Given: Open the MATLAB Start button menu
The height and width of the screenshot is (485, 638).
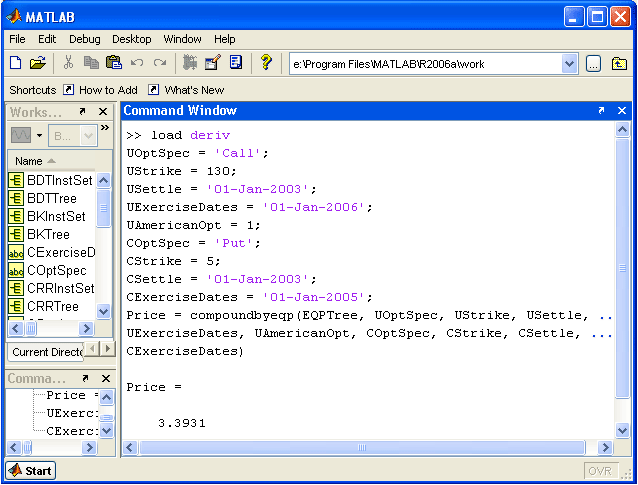Looking at the screenshot, I should click(x=31, y=471).
